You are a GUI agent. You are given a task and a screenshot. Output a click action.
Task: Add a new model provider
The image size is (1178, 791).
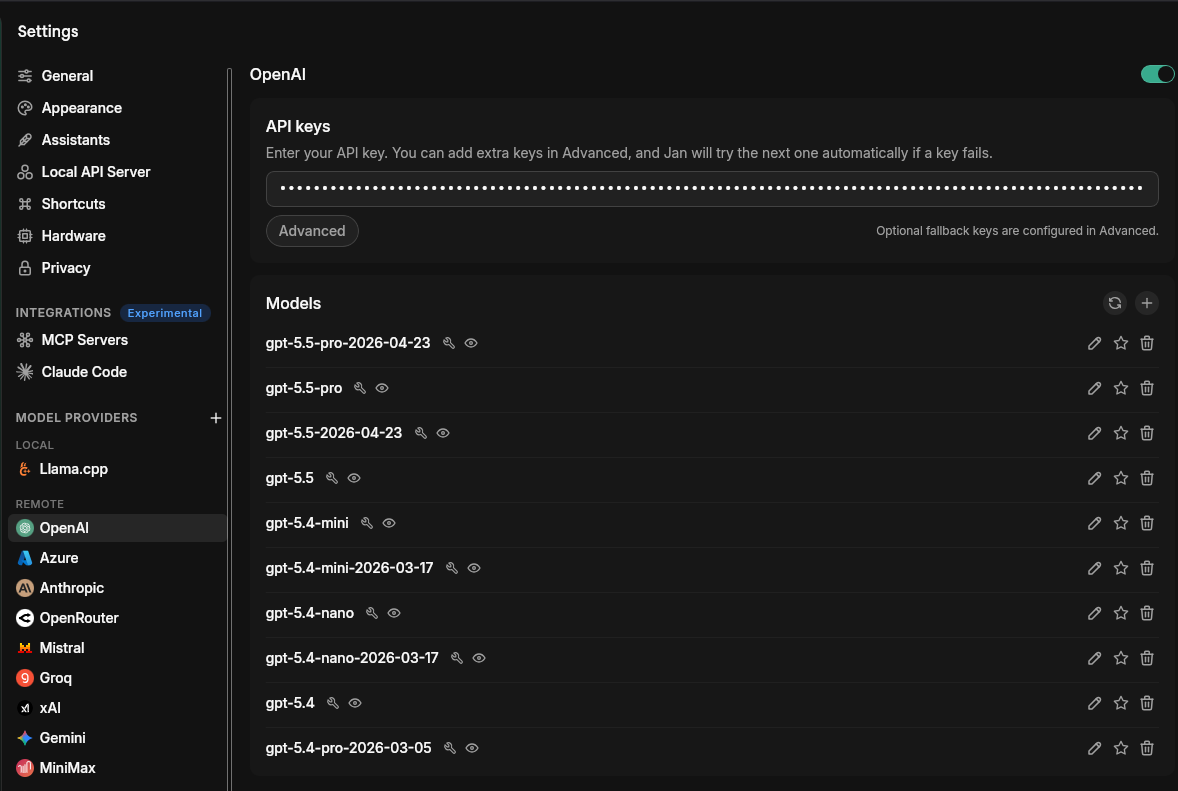tap(216, 418)
